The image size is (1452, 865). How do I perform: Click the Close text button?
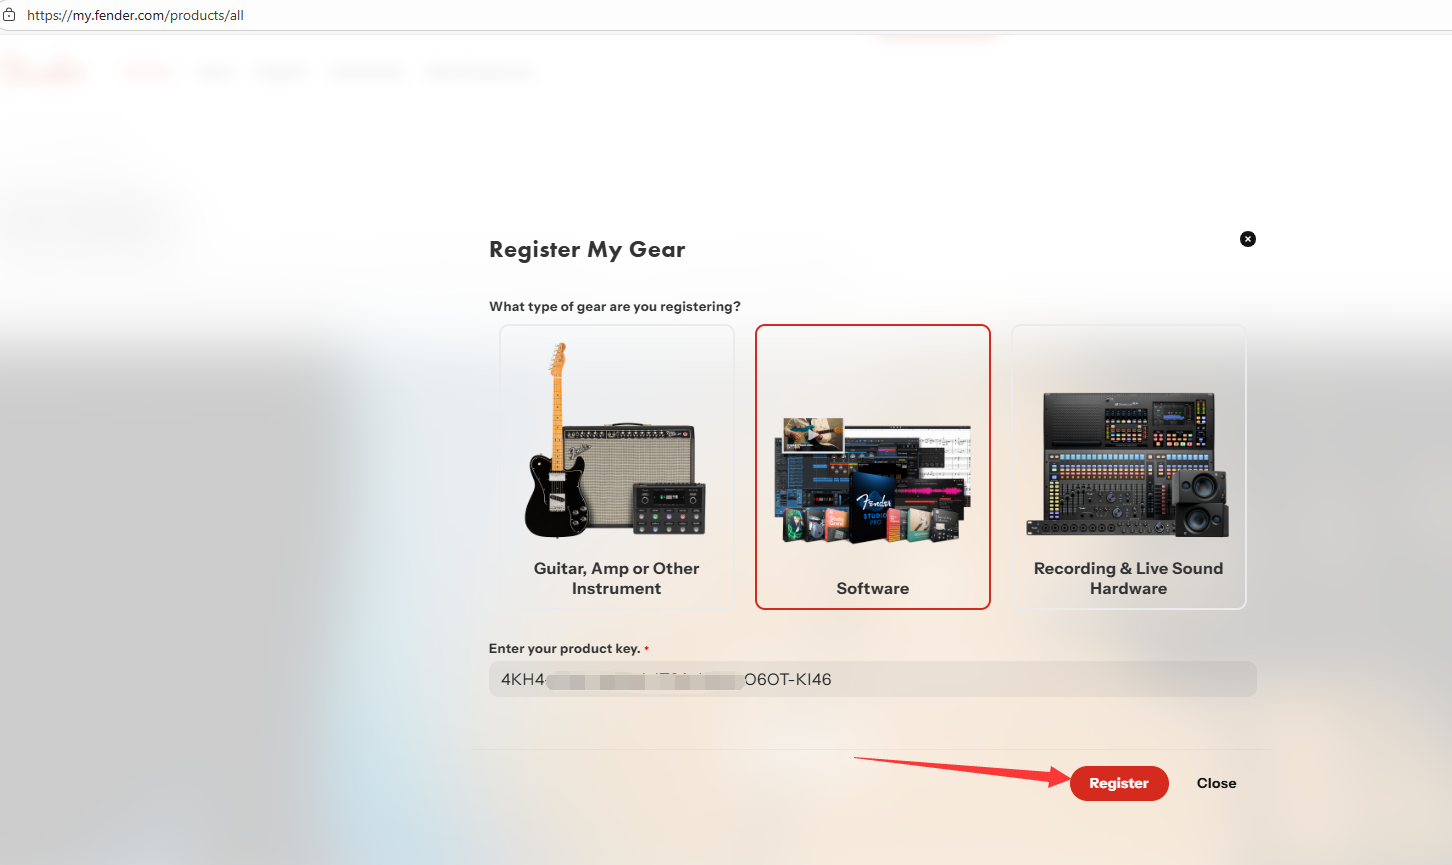tap(1217, 783)
